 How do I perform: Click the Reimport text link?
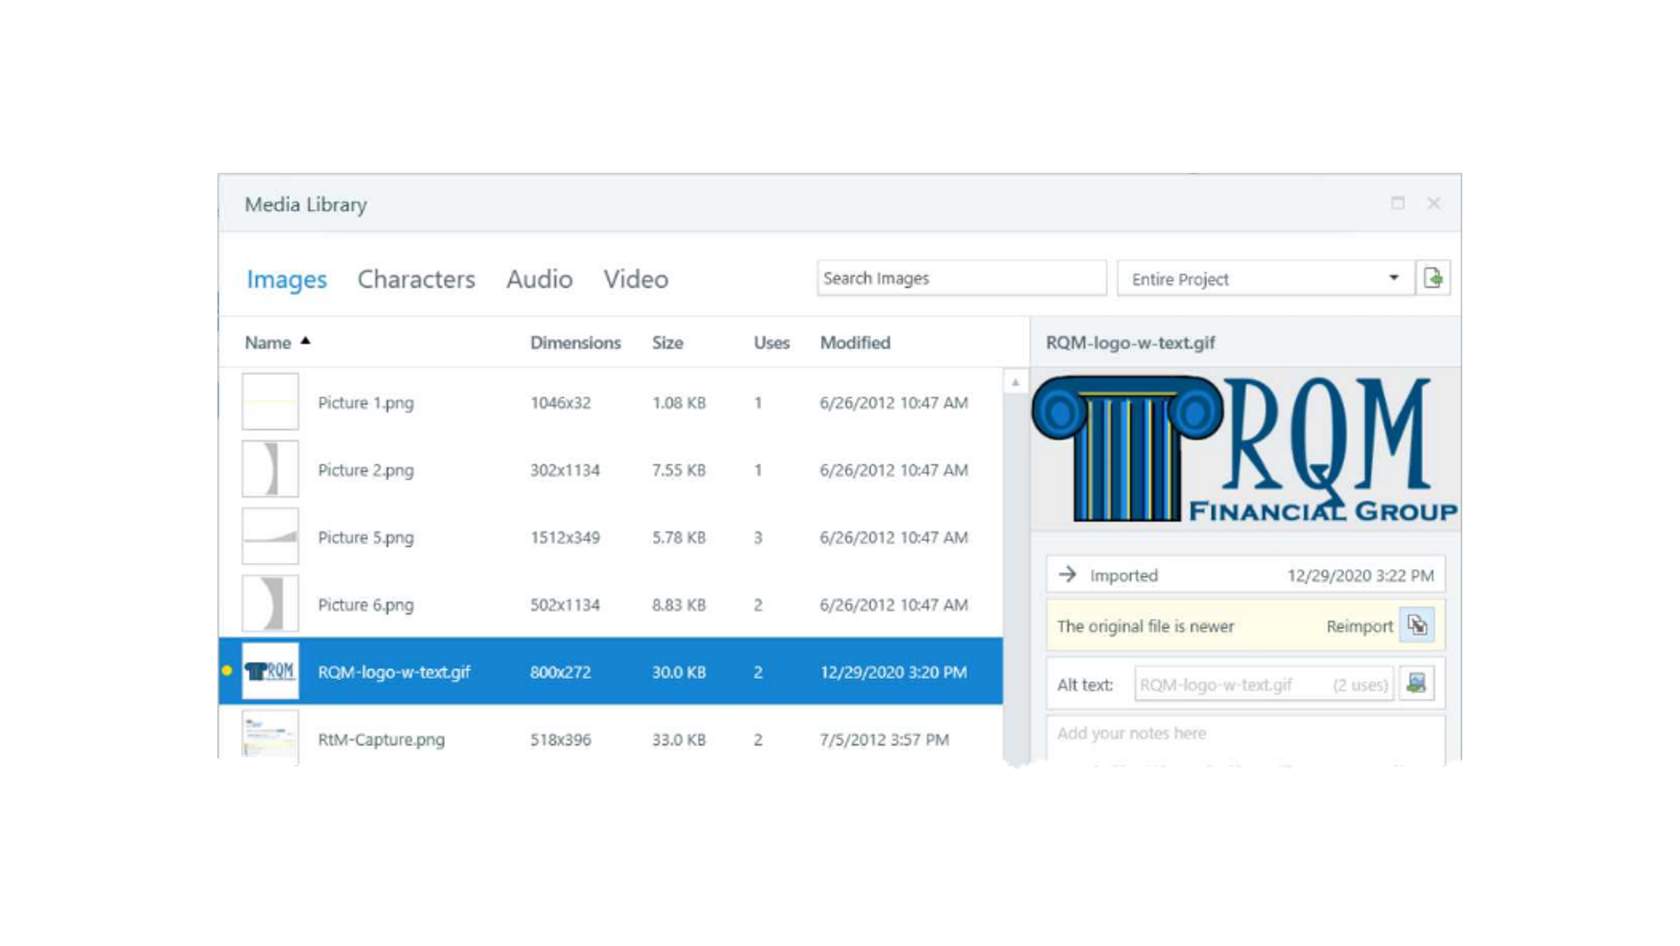point(1359,626)
